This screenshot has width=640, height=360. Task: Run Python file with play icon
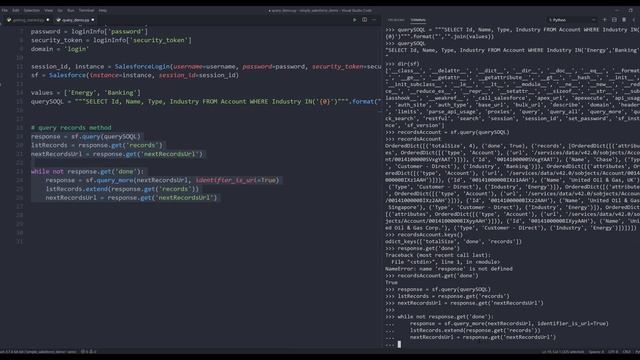(354, 20)
